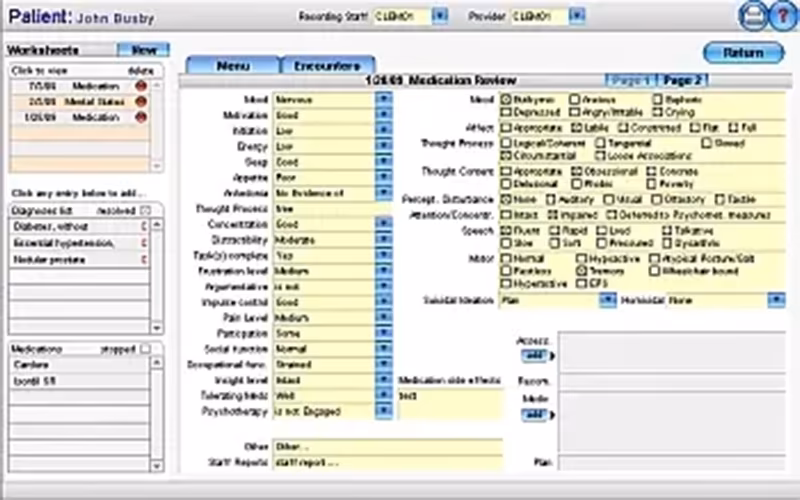The image size is (800, 500).
Task: Click the add button beside Assess
Action: tap(534, 356)
